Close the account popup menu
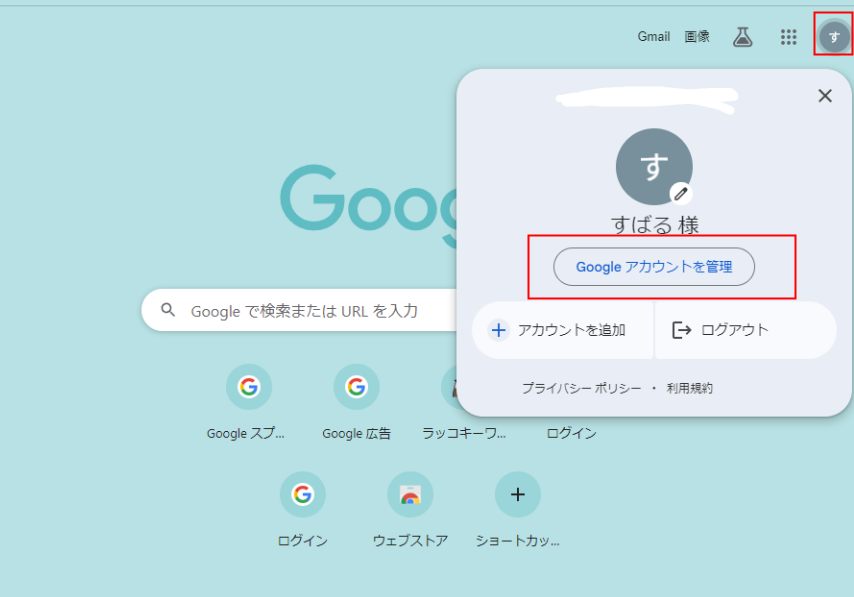The width and height of the screenshot is (854, 597). click(825, 96)
